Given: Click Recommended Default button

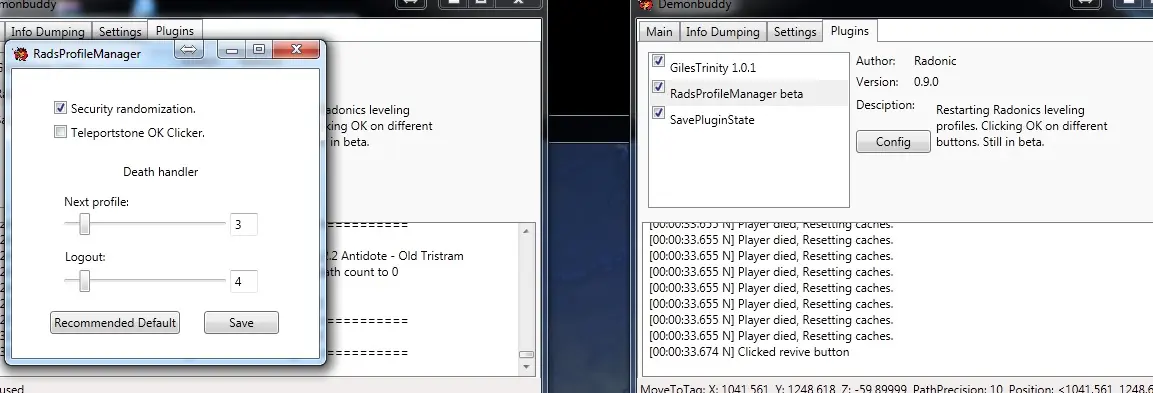Looking at the screenshot, I should [115, 322].
